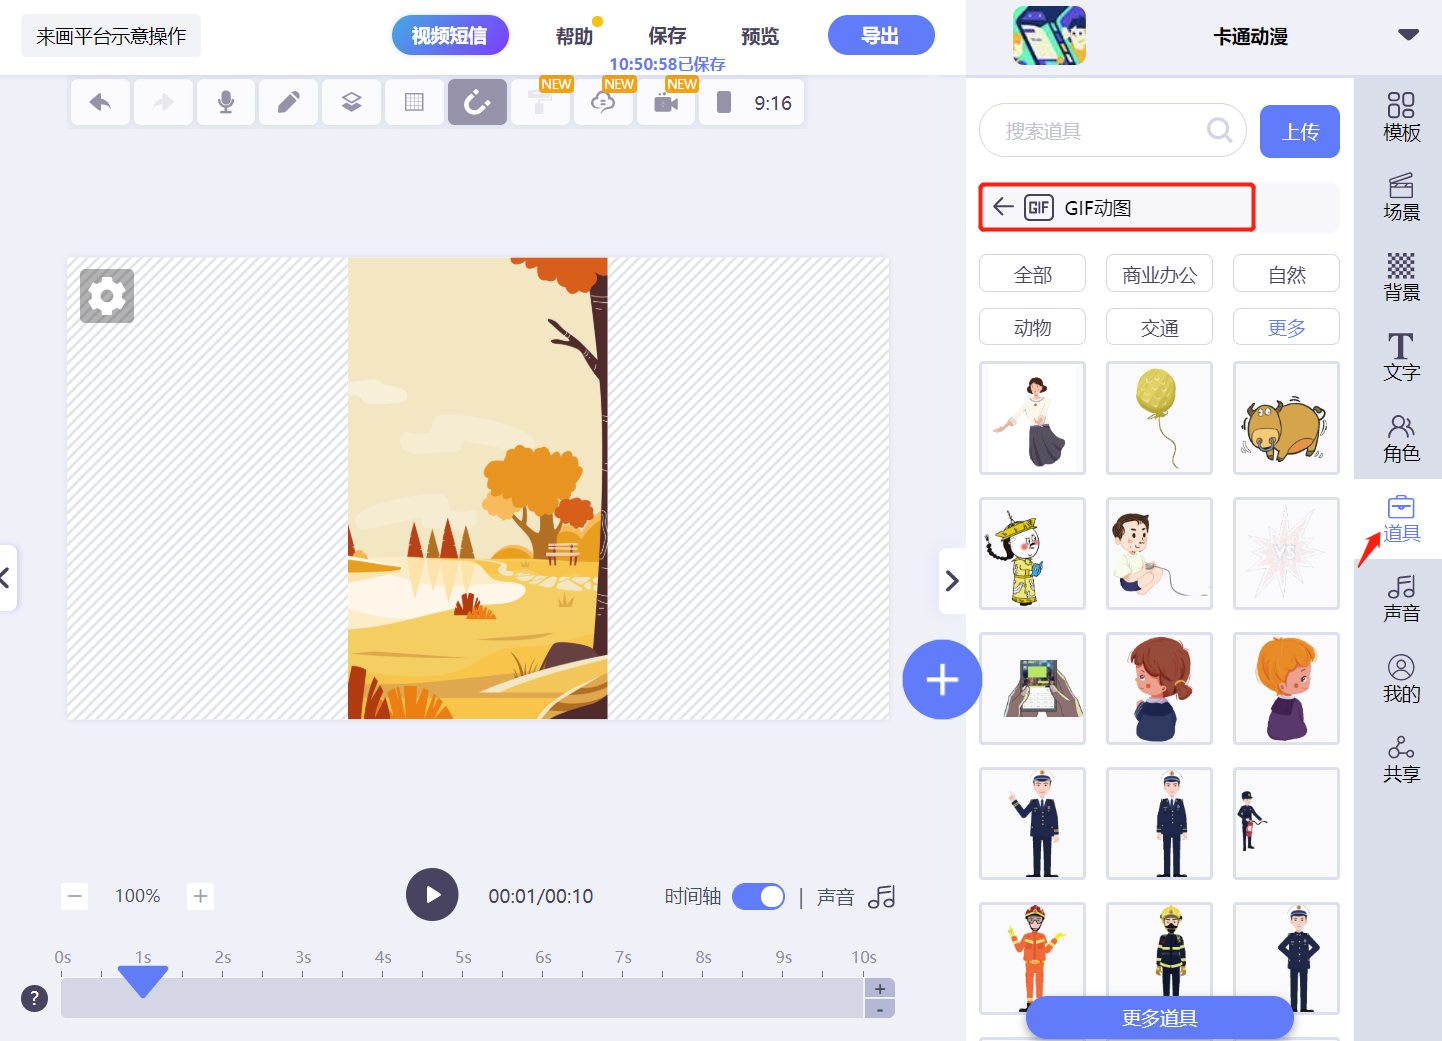Expand the 卡通动漫 style dropdown

coord(1408,36)
